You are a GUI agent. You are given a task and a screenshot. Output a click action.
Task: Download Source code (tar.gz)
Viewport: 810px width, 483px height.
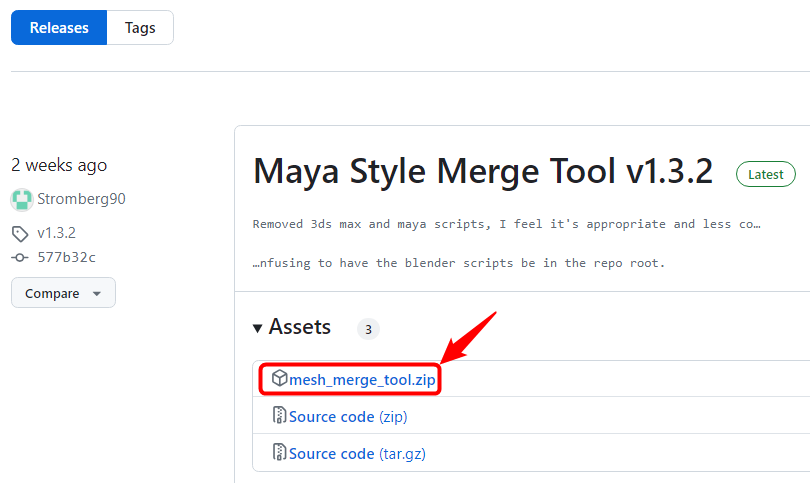coord(357,454)
